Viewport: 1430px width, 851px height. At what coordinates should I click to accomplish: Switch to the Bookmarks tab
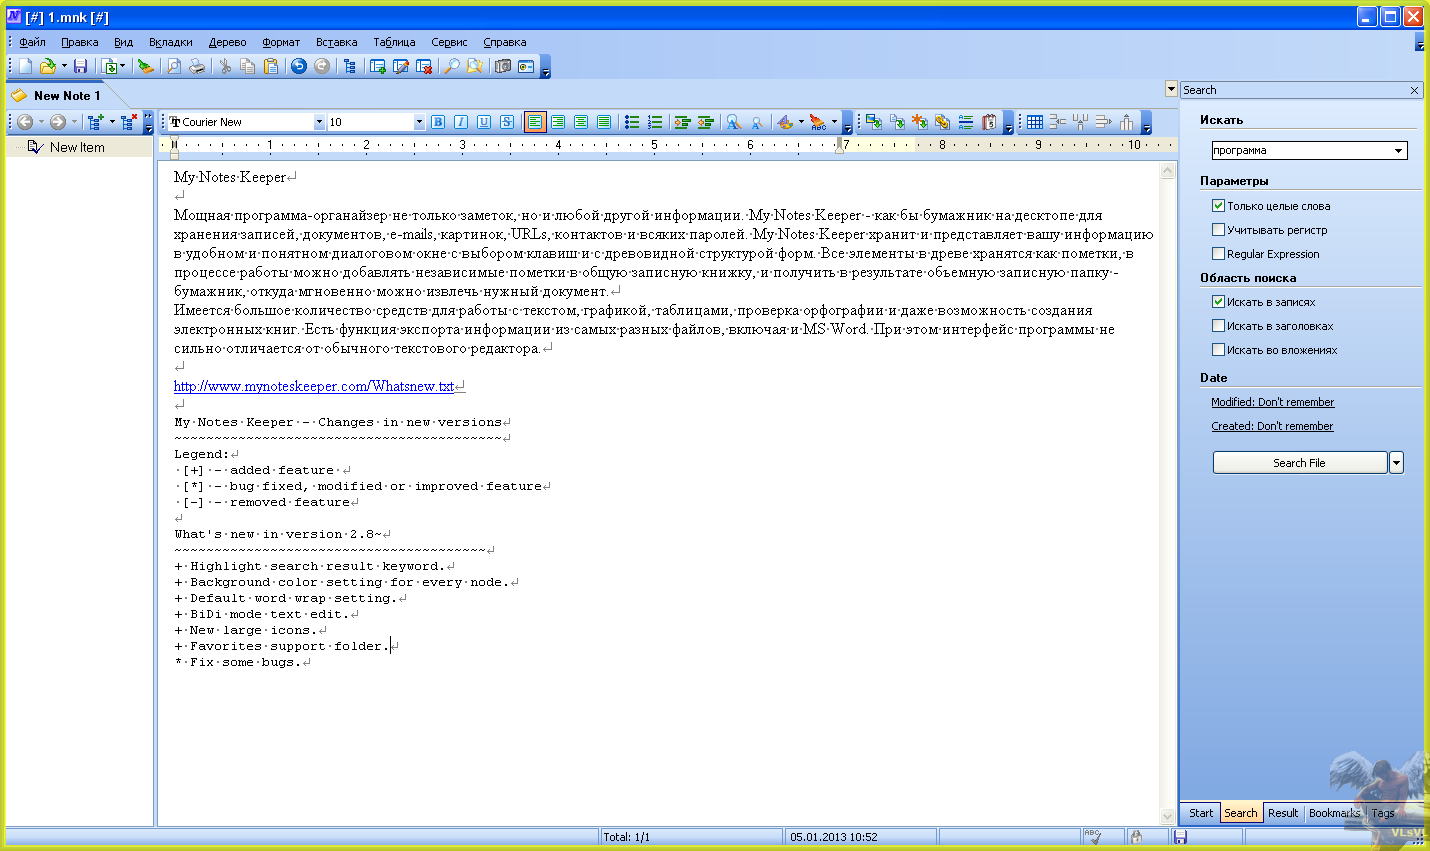click(x=1334, y=813)
